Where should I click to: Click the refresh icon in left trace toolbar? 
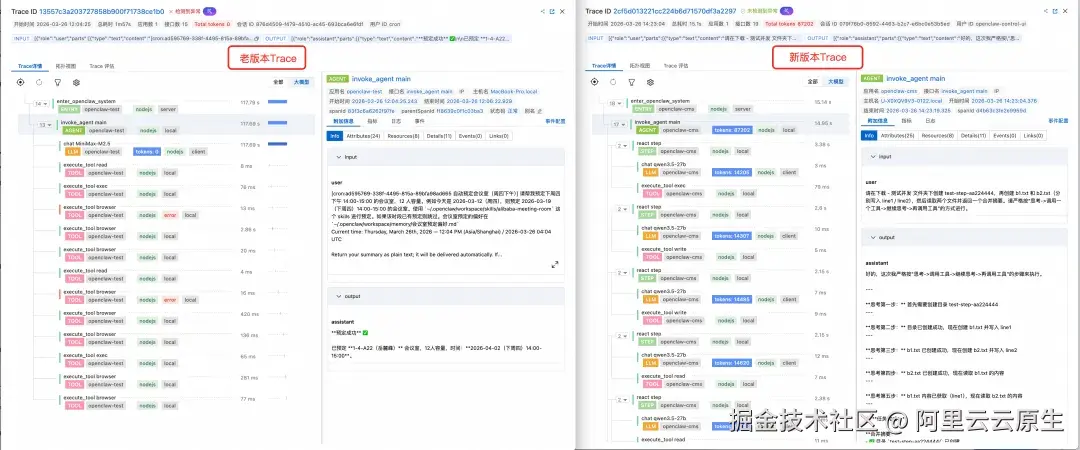[x=39, y=82]
